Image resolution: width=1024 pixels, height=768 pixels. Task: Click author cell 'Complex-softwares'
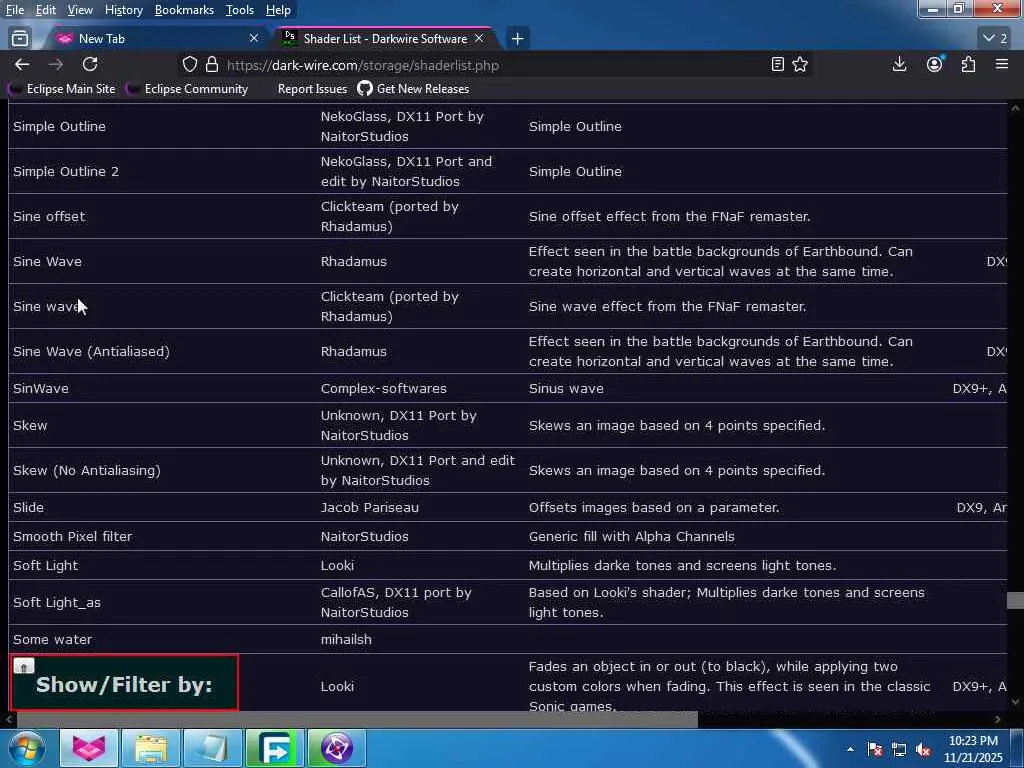click(x=383, y=389)
